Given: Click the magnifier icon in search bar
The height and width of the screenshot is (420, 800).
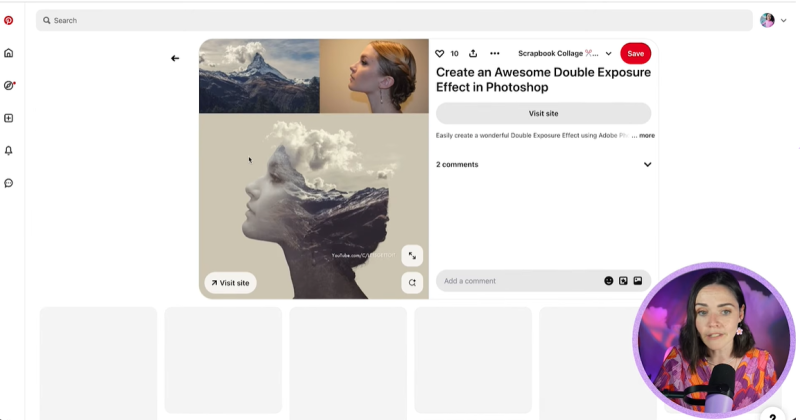Looking at the screenshot, I should click(x=46, y=20).
